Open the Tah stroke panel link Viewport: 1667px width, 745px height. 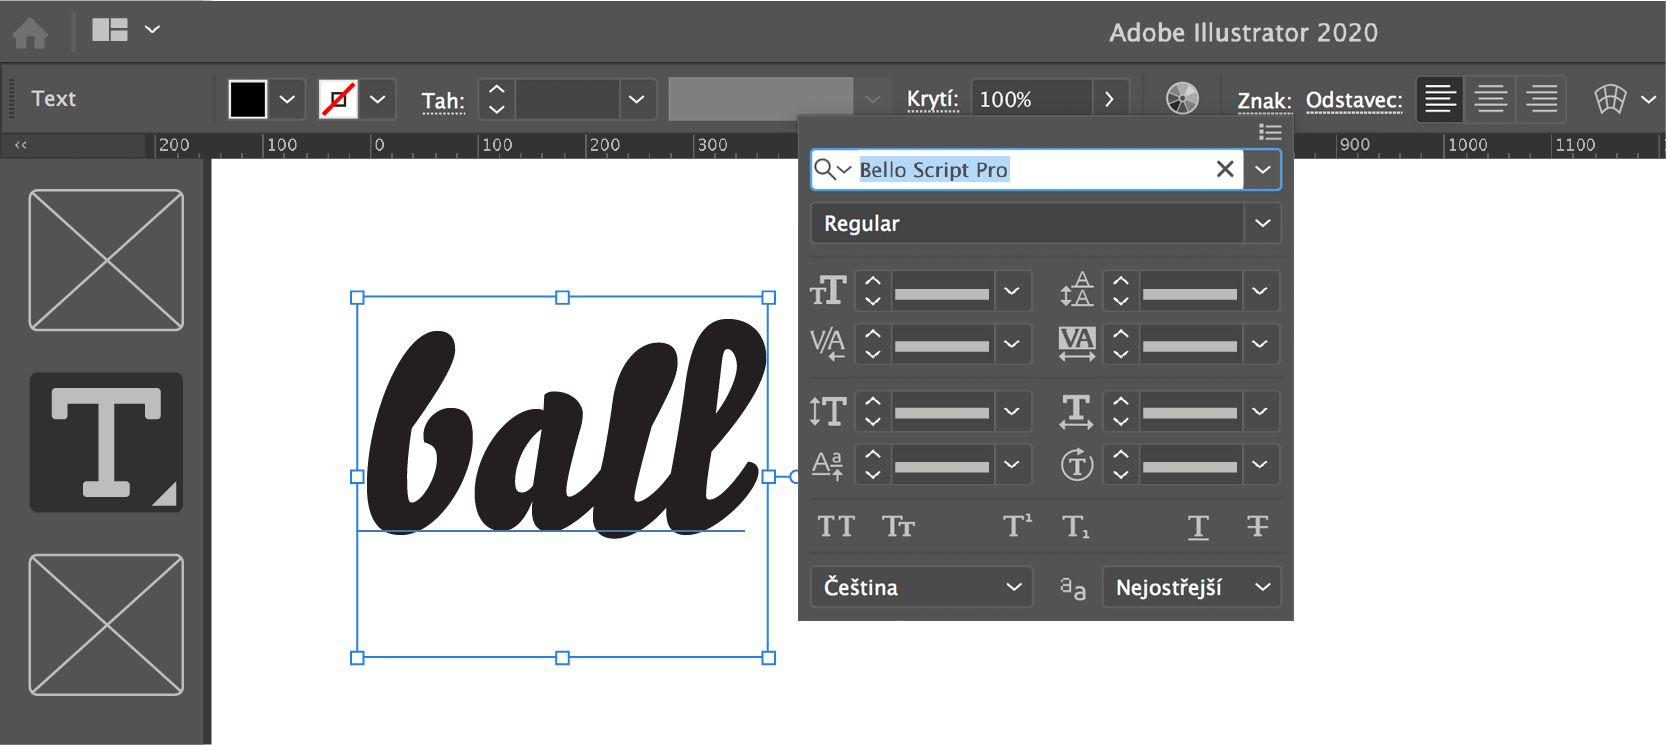pyautogui.click(x=443, y=101)
